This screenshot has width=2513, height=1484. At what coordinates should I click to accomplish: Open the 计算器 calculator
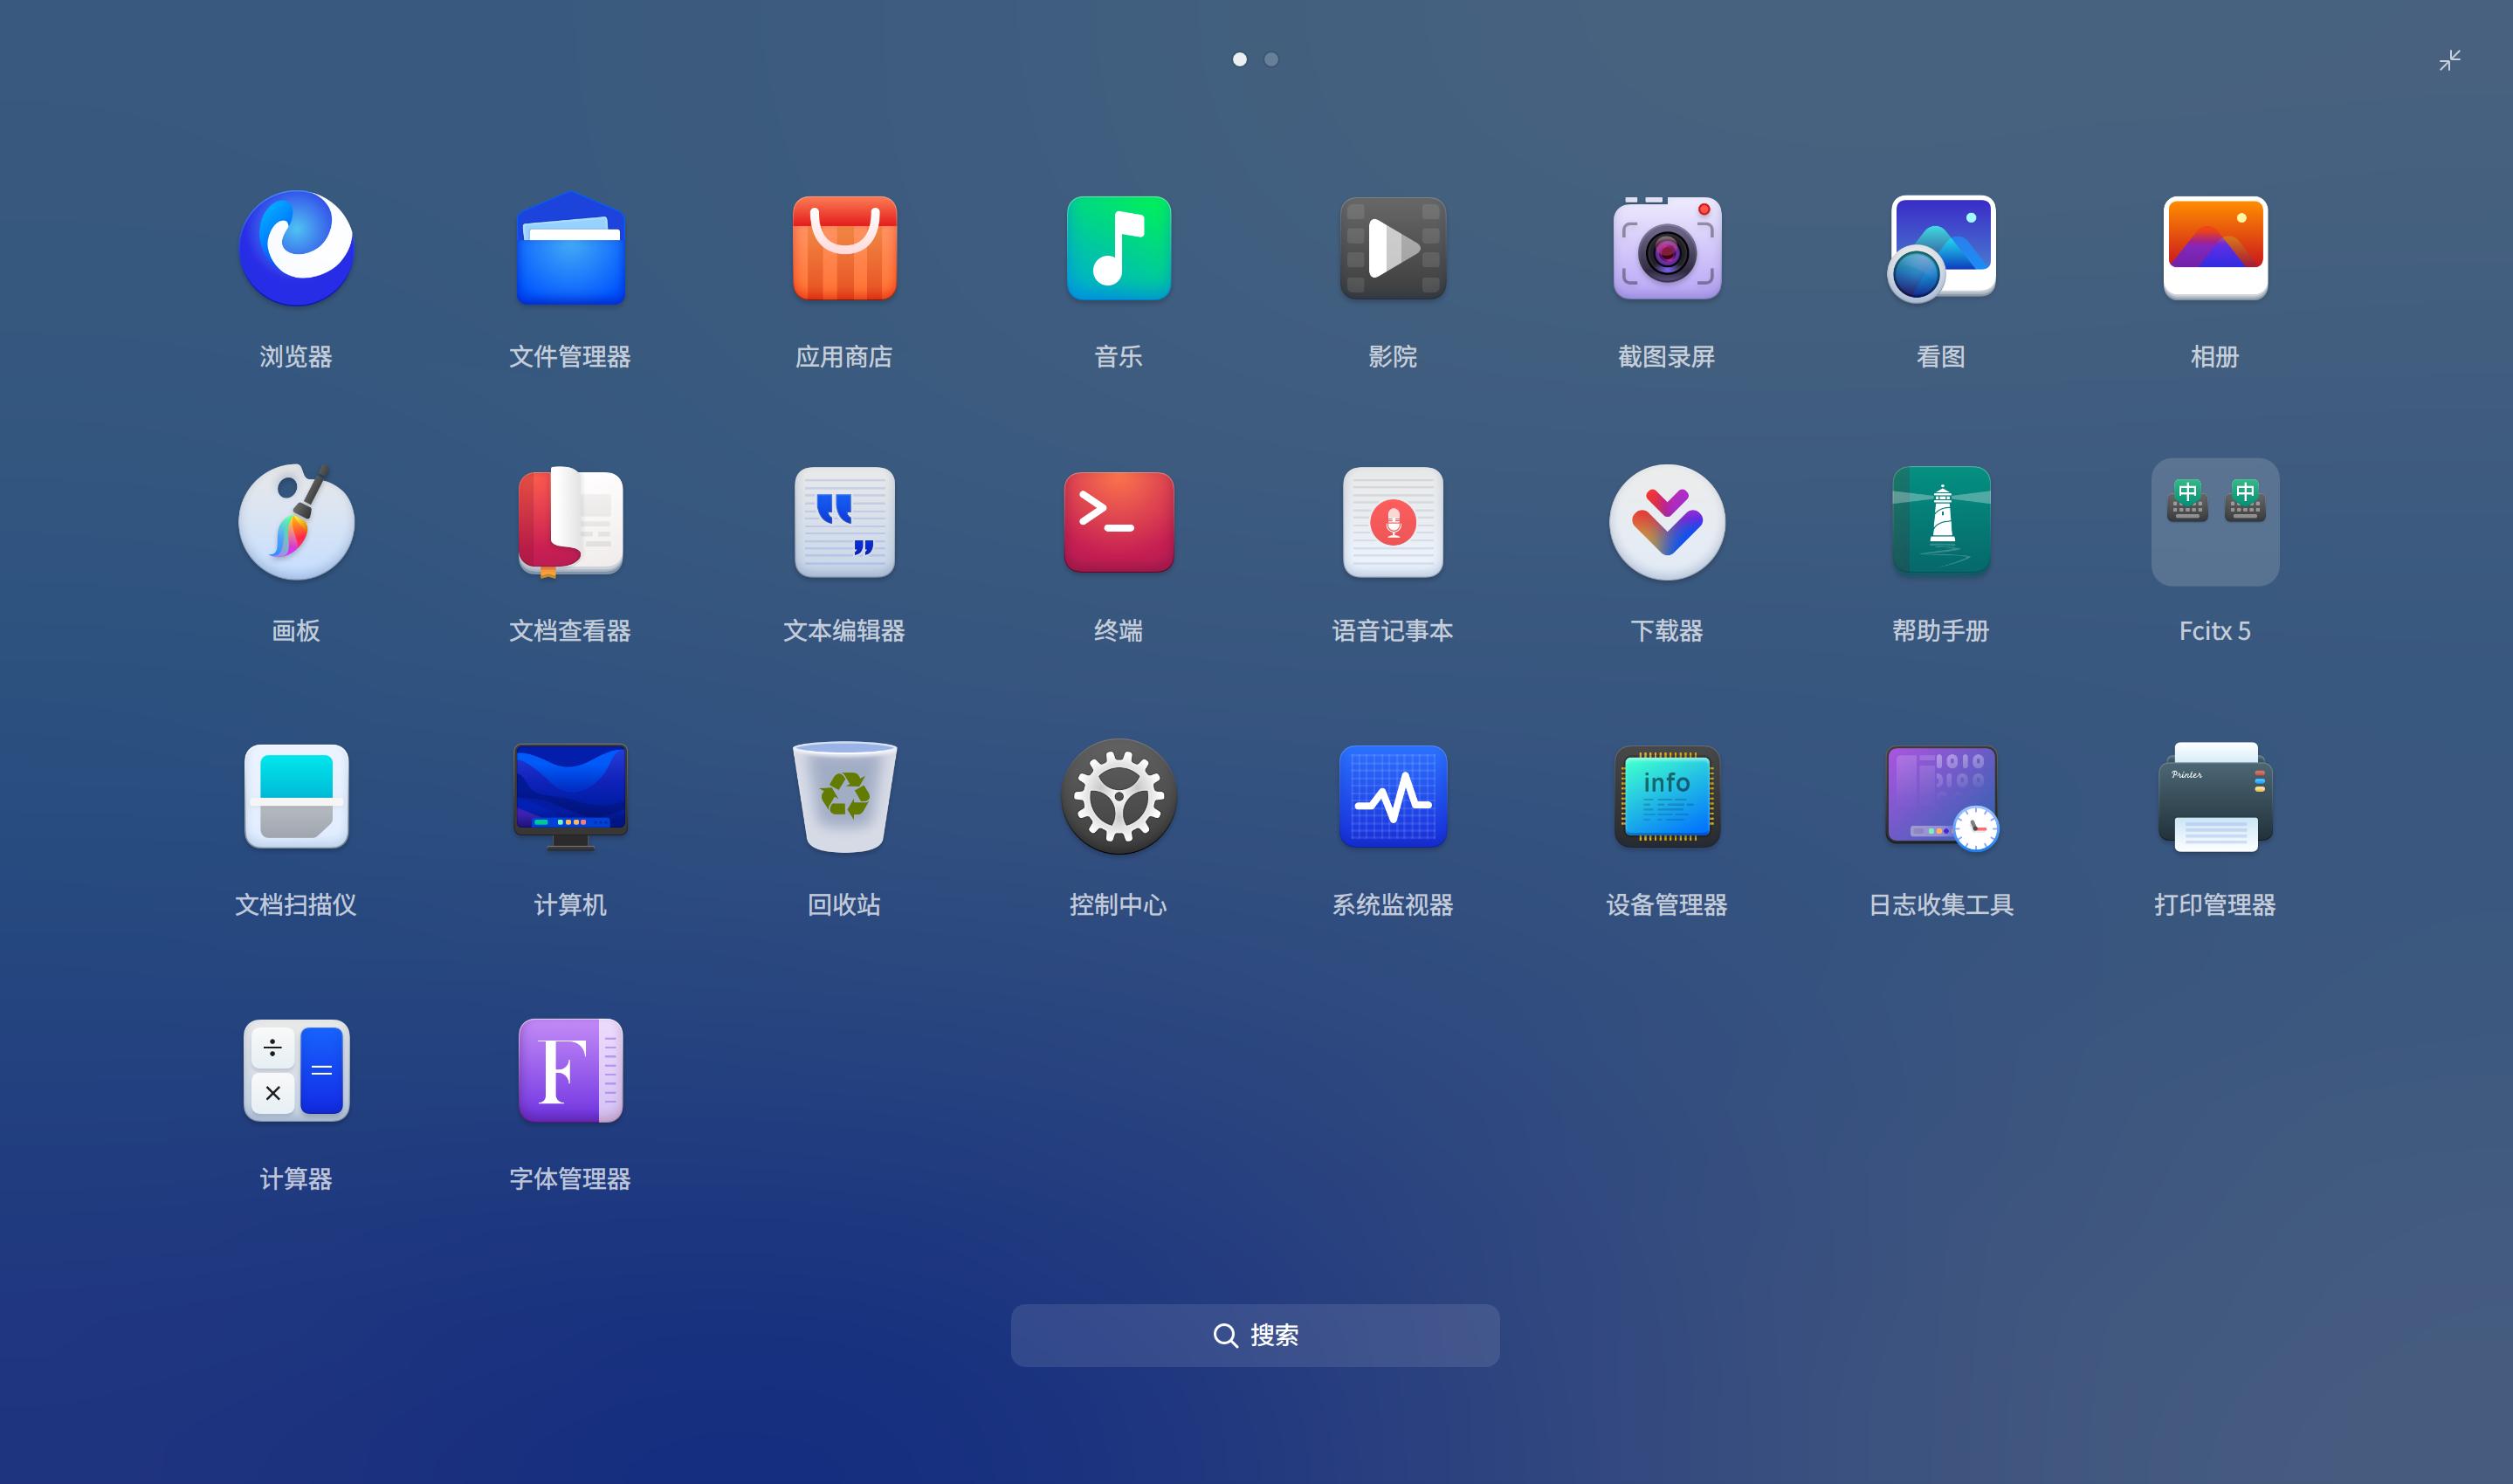(x=296, y=1070)
